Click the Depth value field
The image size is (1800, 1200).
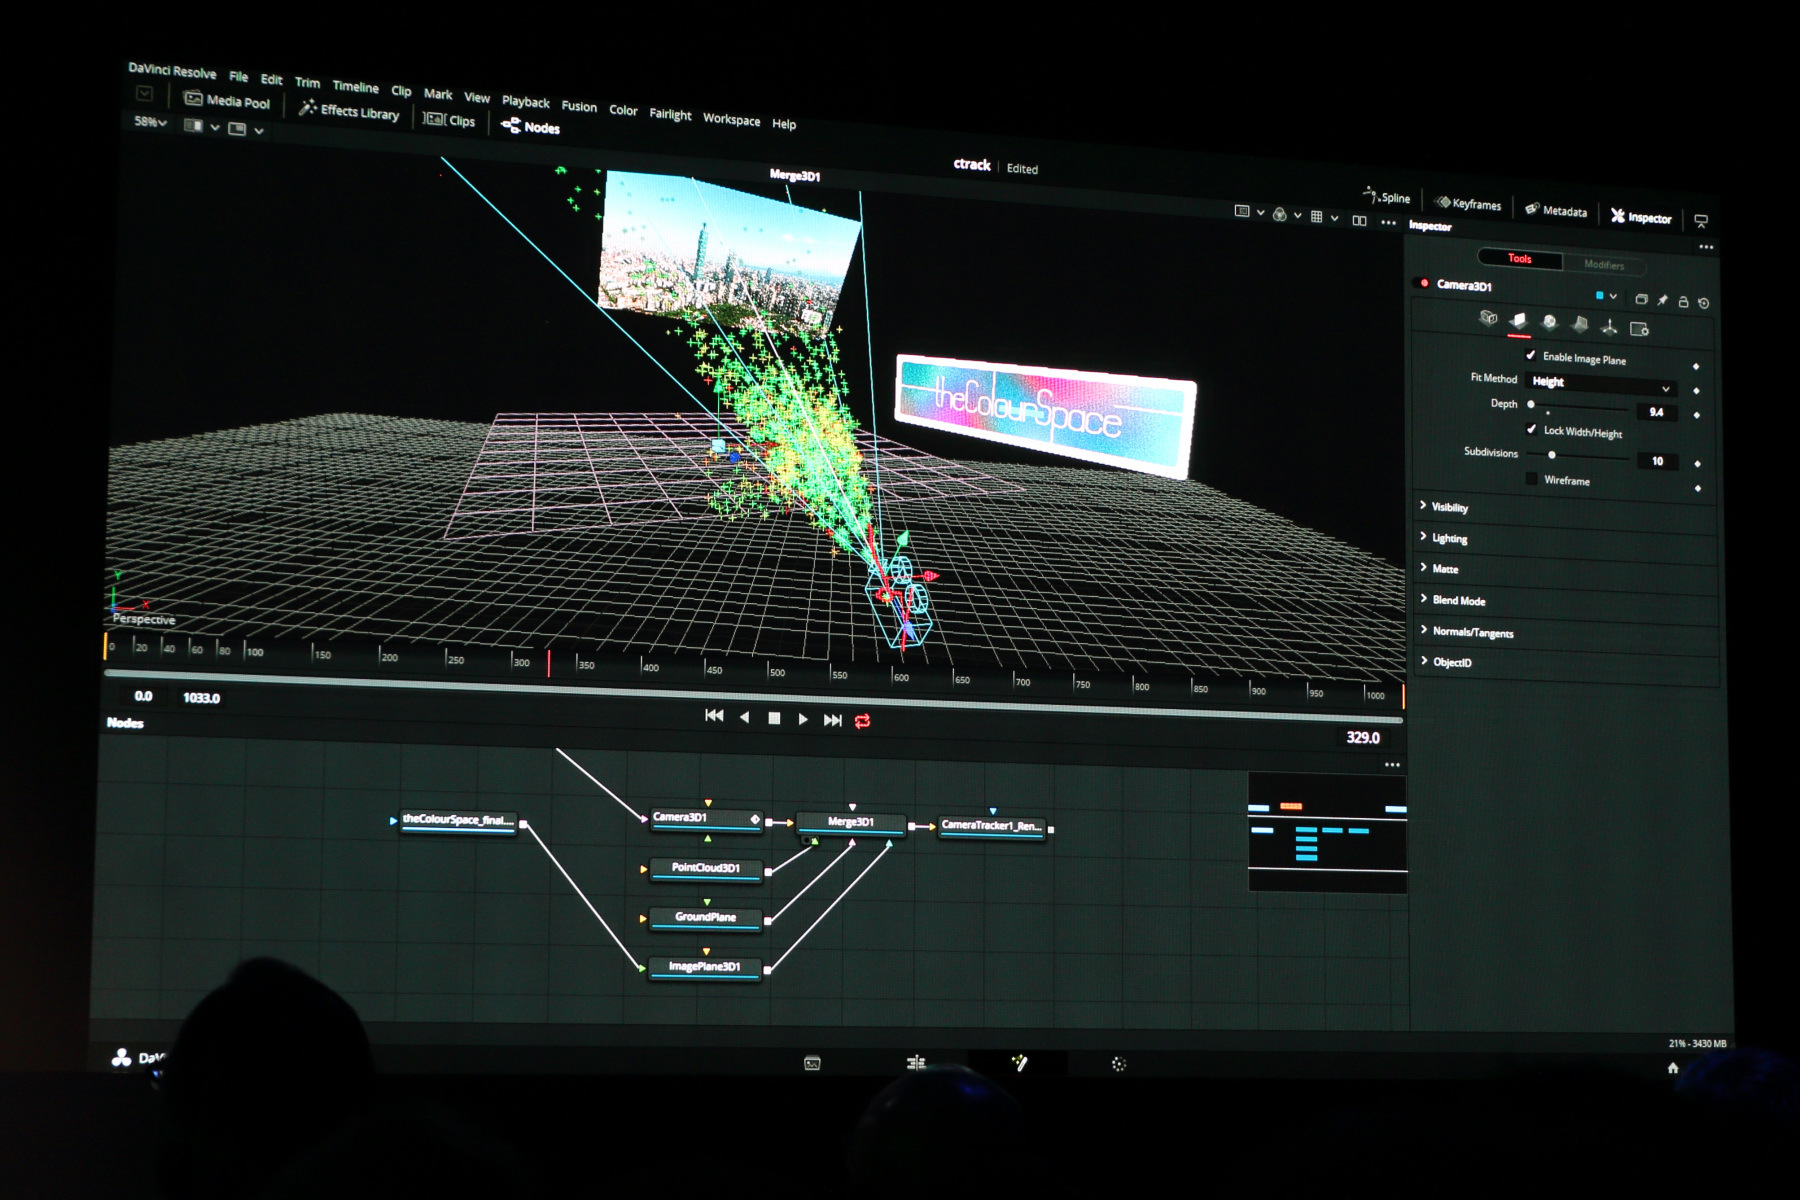coord(1656,412)
